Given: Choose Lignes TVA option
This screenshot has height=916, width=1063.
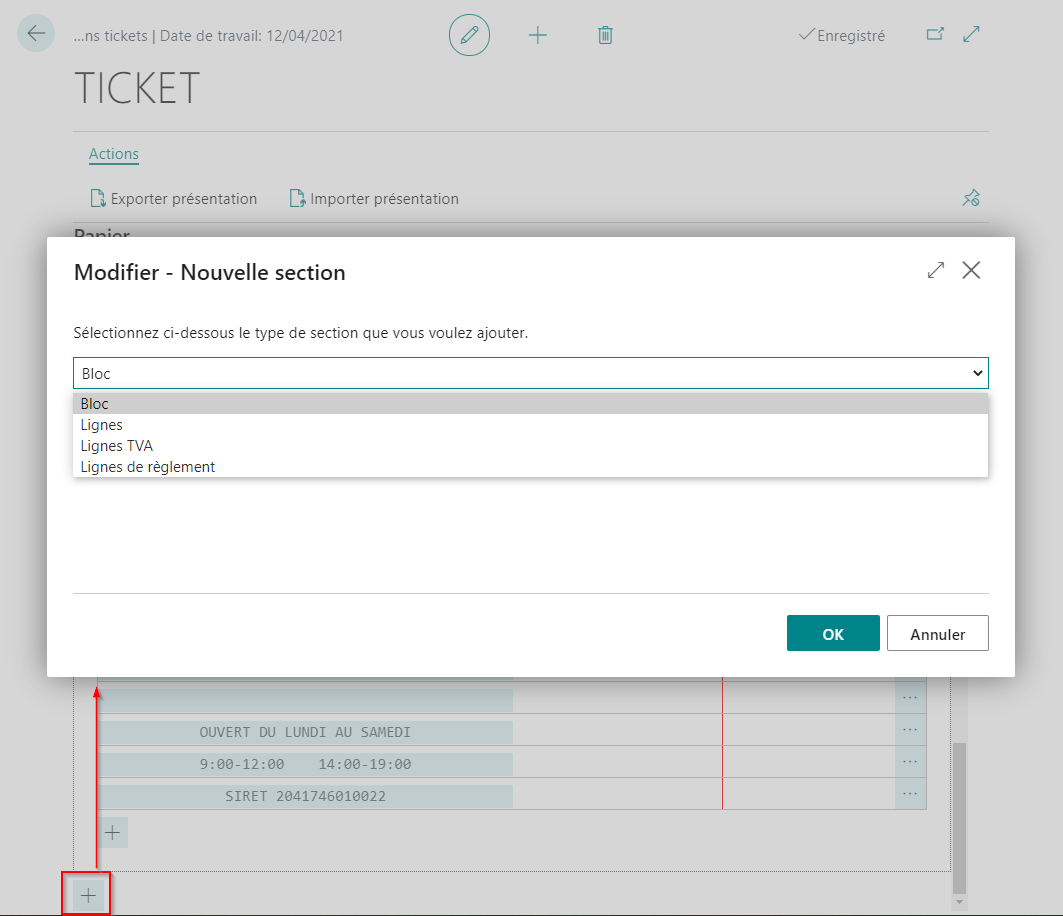Looking at the screenshot, I should (531, 445).
